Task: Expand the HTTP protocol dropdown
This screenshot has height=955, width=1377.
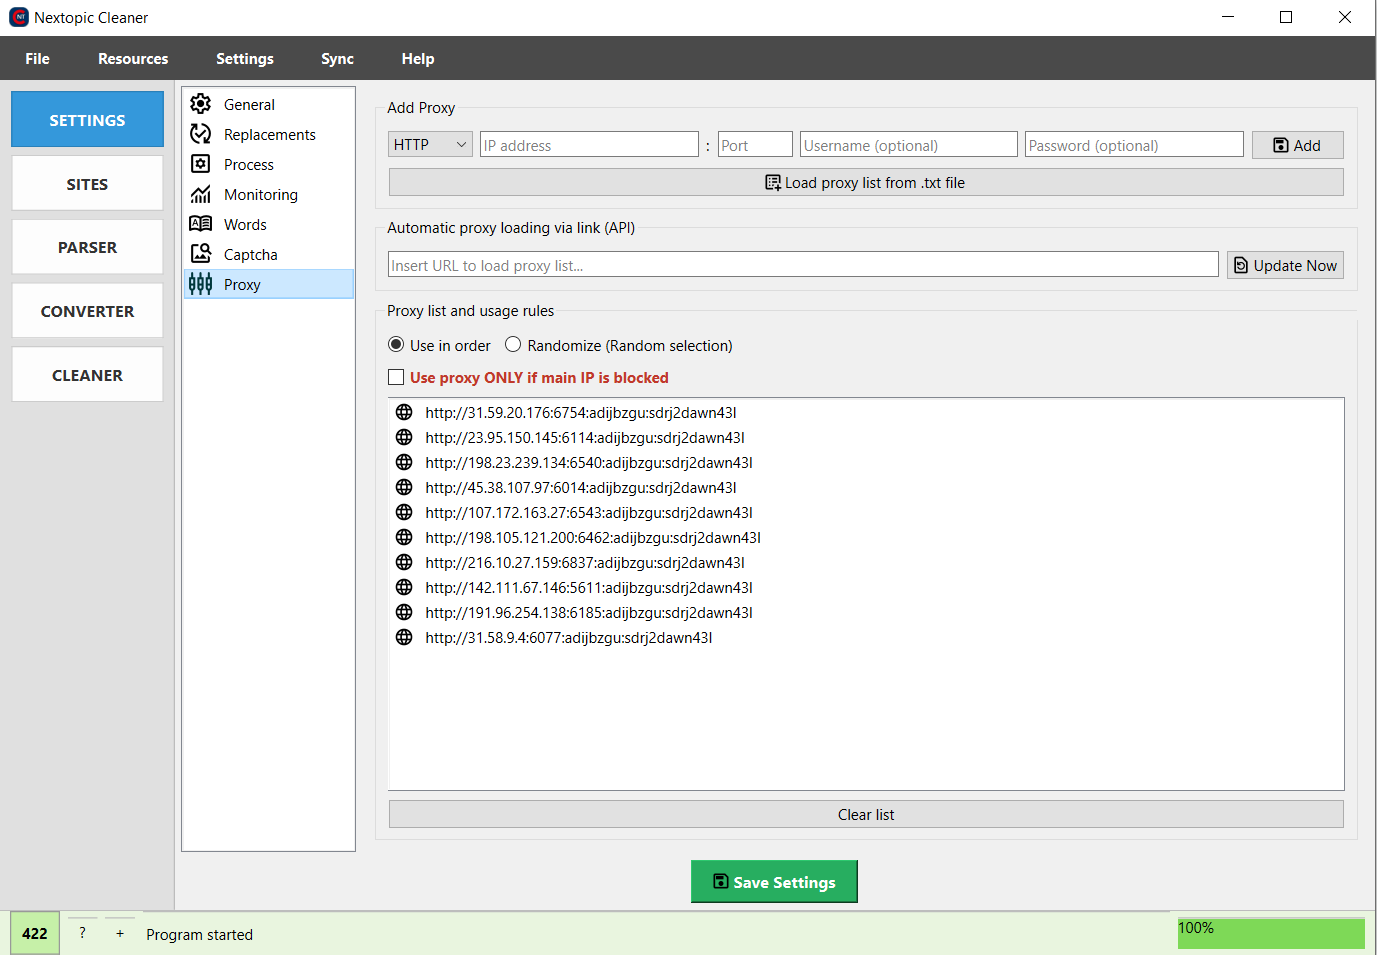Action: pyautogui.click(x=430, y=145)
